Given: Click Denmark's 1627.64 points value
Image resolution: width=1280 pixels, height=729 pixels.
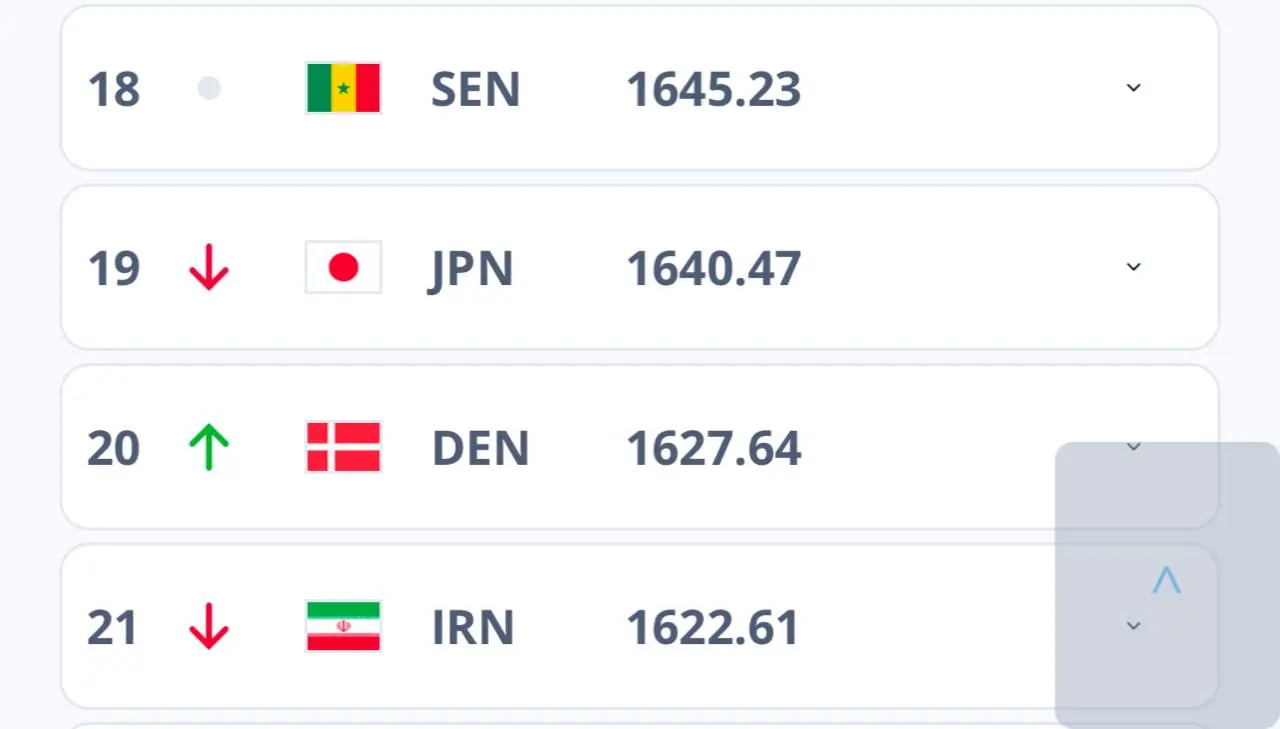Looking at the screenshot, I should 713,448.
